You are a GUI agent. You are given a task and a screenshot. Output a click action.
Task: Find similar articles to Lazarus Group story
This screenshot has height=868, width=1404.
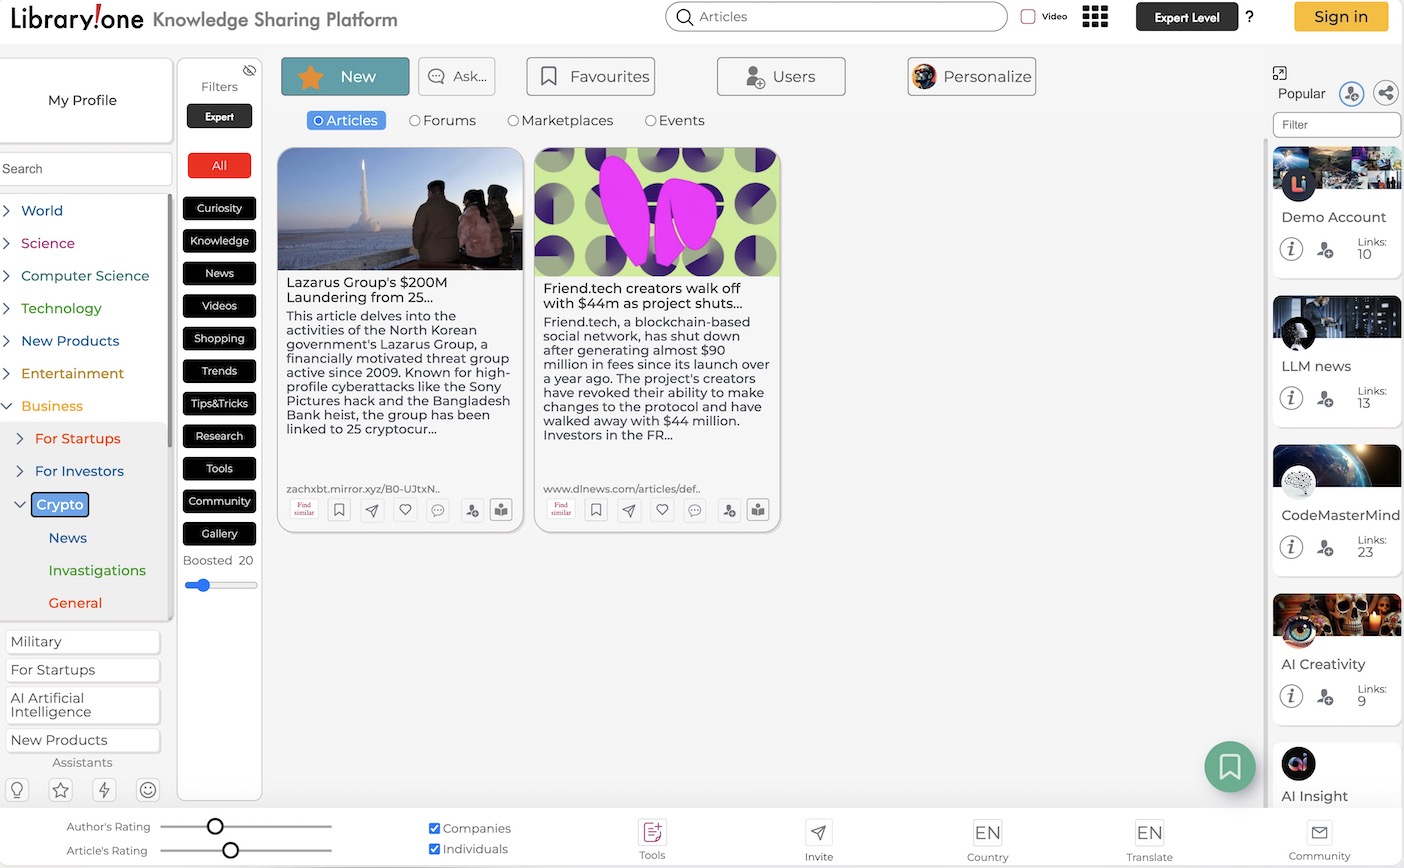pos(304,510)
